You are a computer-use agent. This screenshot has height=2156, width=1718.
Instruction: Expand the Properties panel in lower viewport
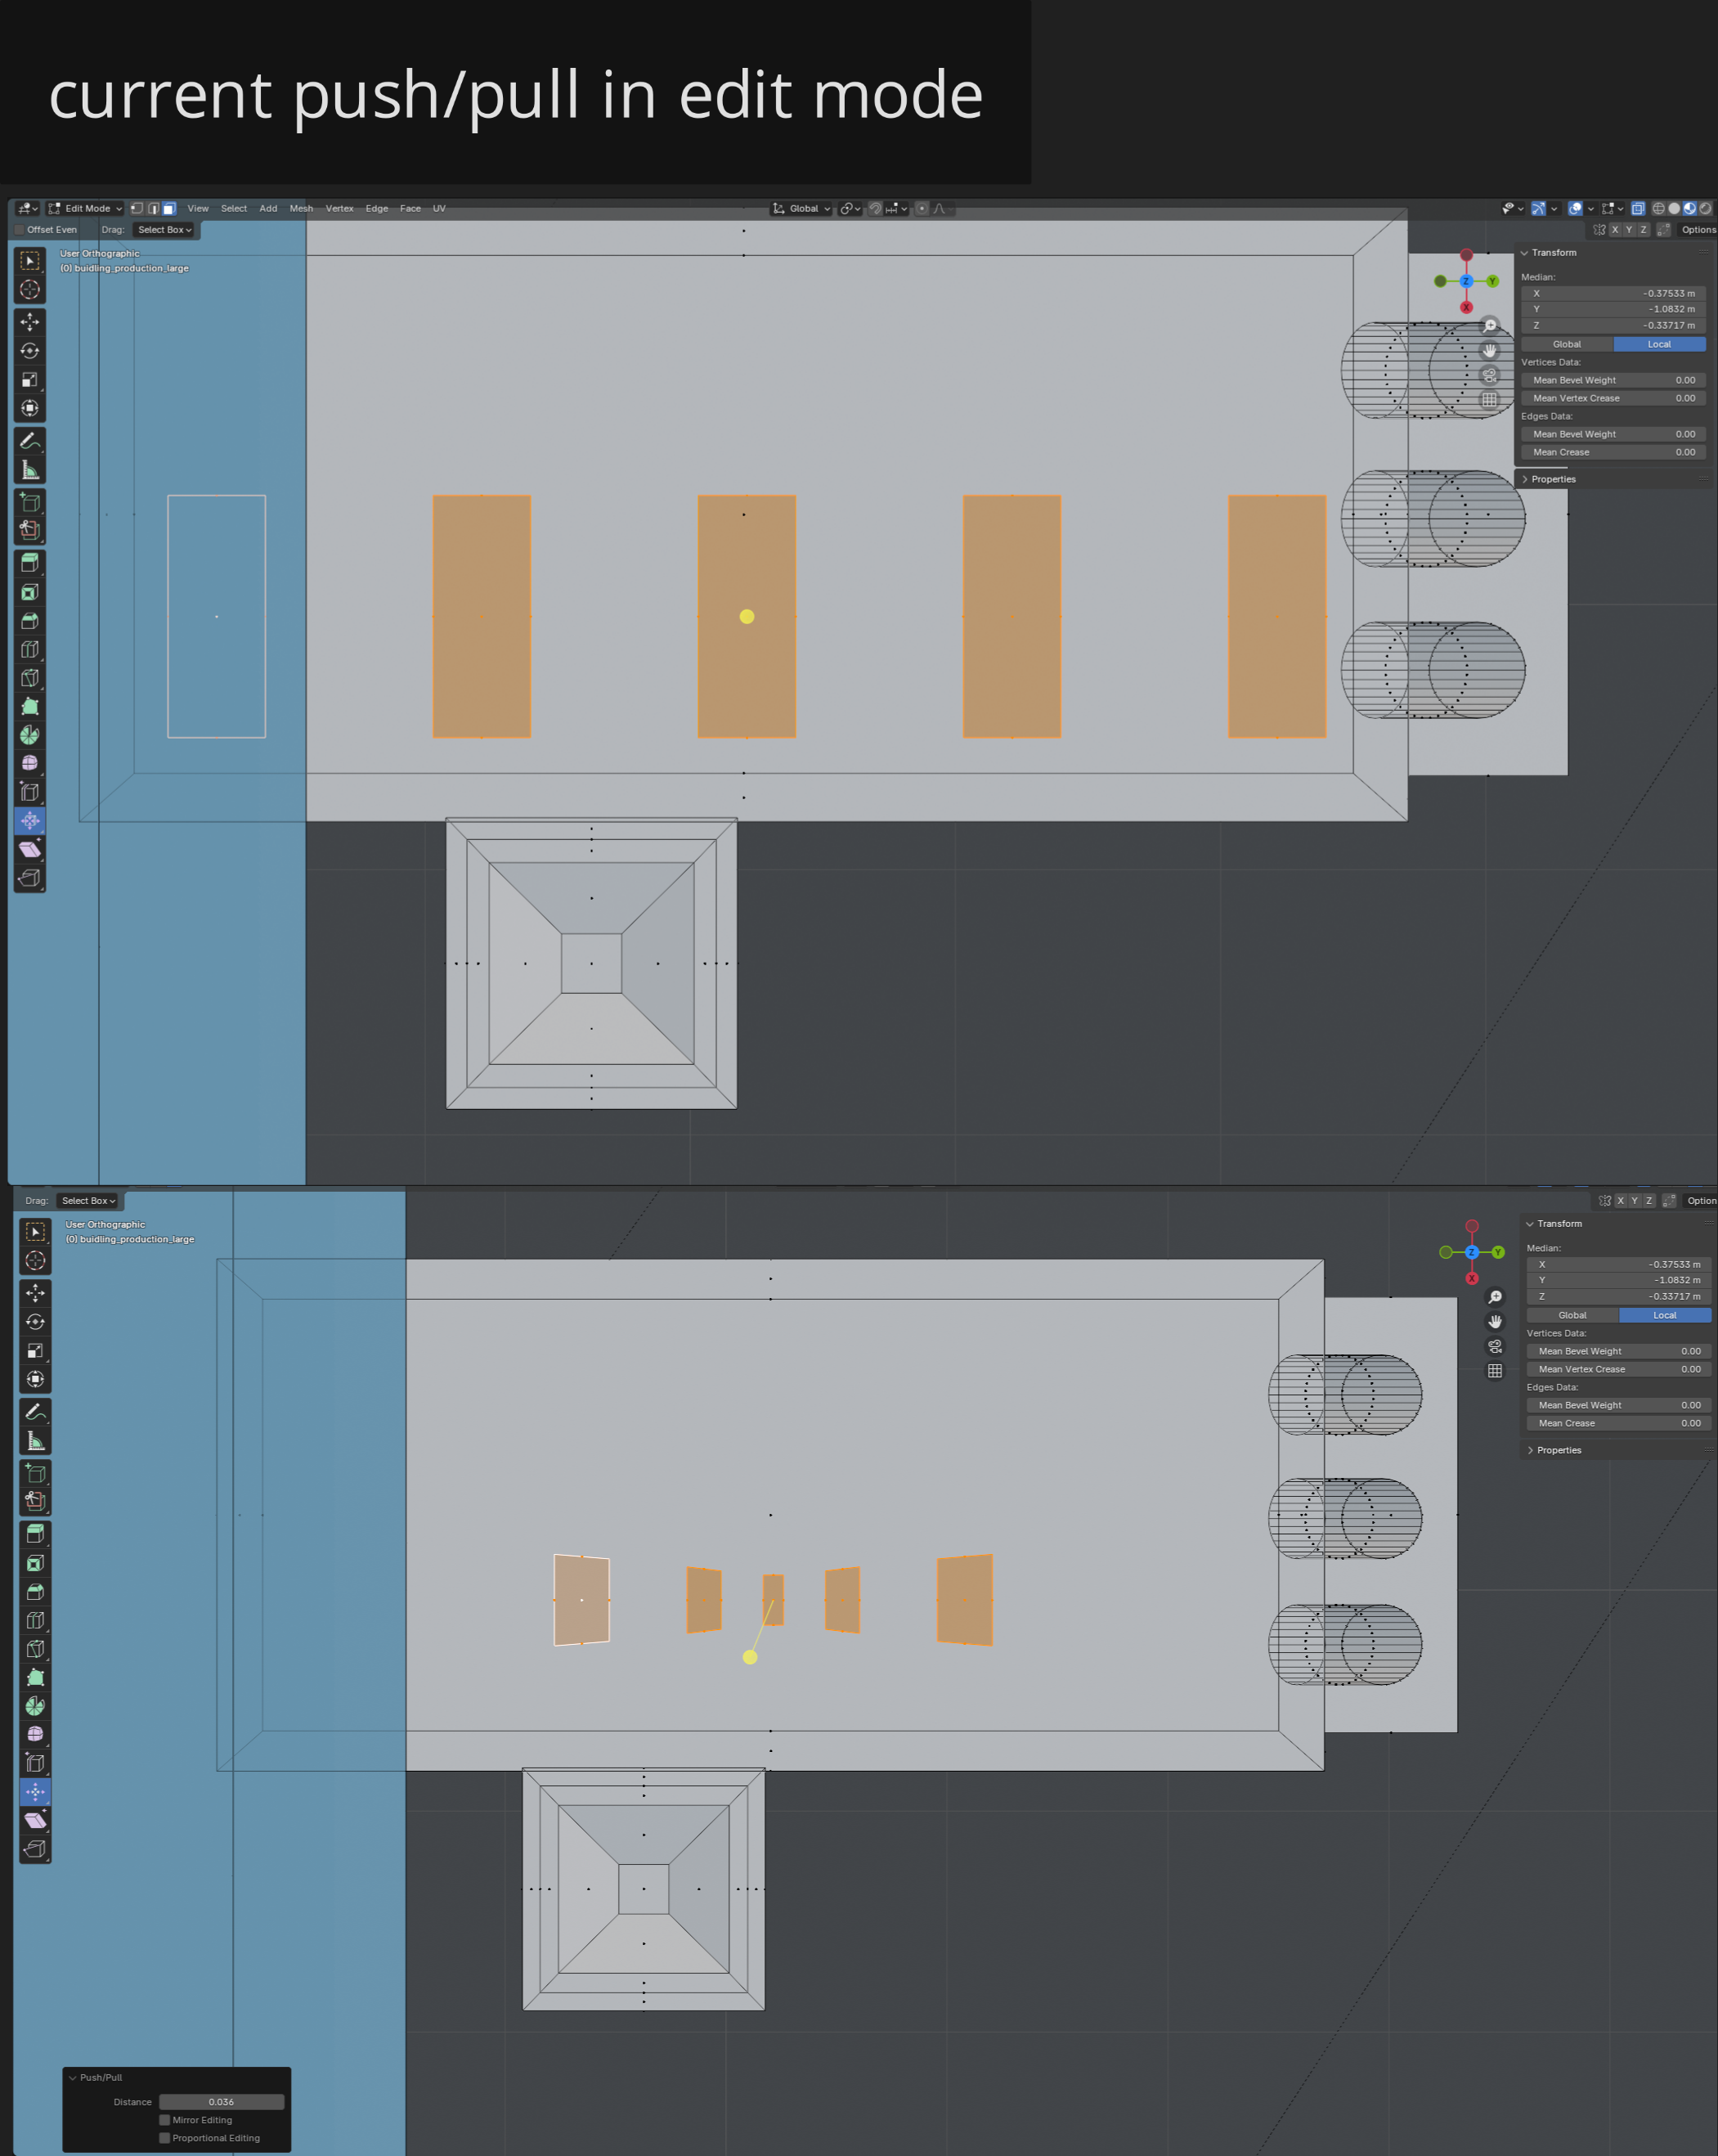pos(1531,1450)
